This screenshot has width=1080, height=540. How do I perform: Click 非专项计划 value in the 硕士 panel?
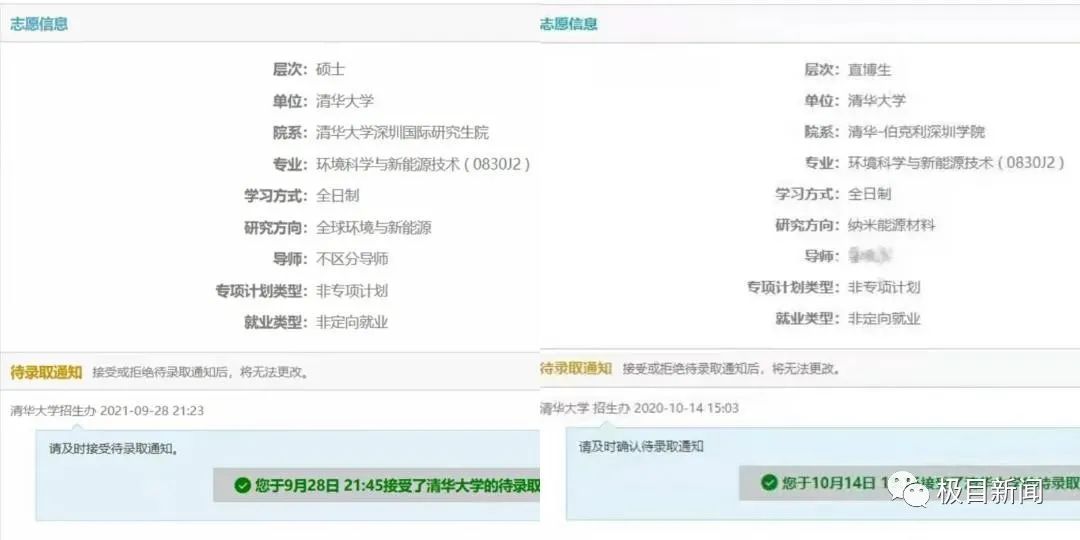pyautogui.click(x=352, y=291)
